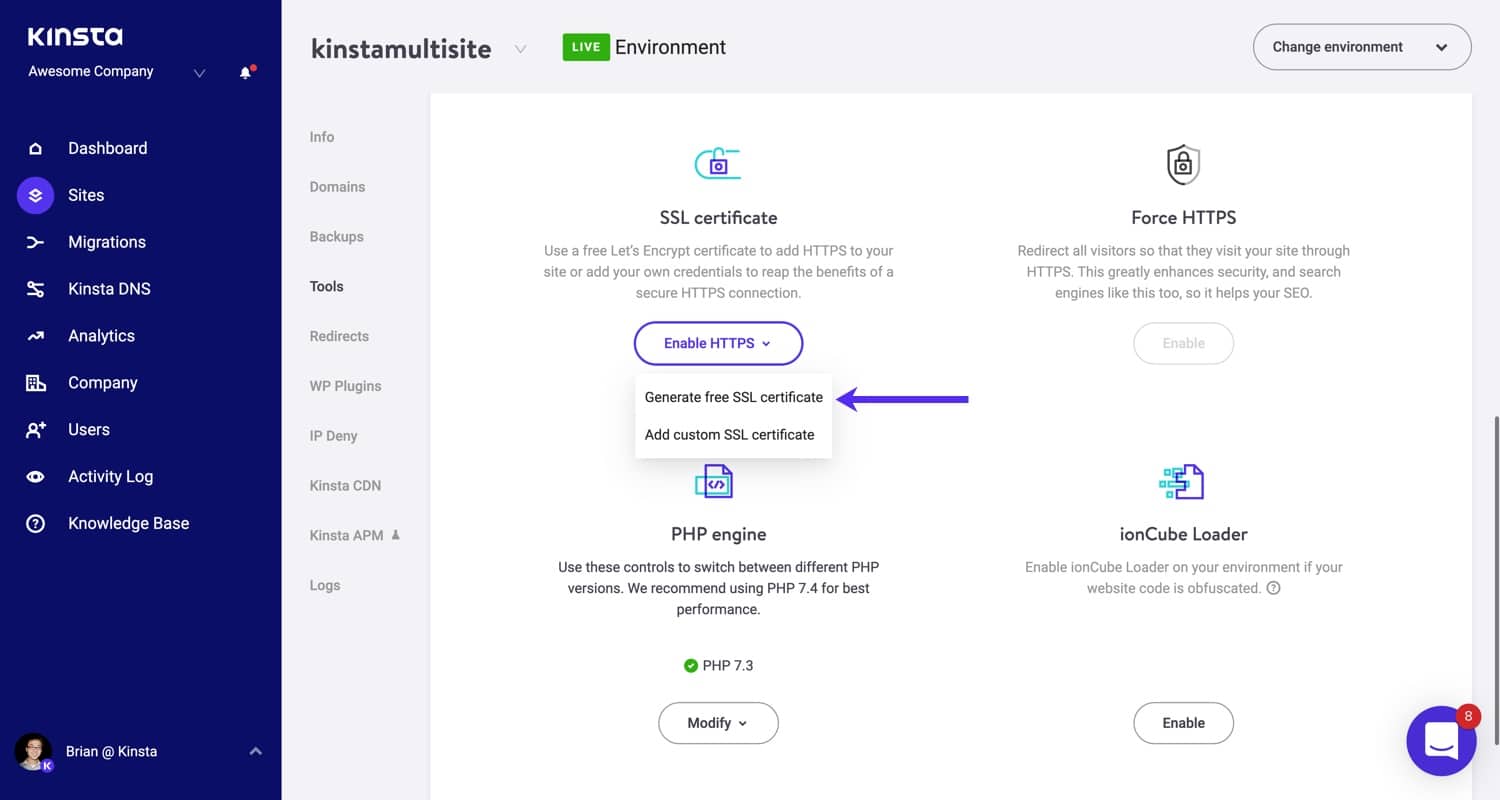Open the Tools tab
The image size is (1500, 800).
tap(326, 286)
